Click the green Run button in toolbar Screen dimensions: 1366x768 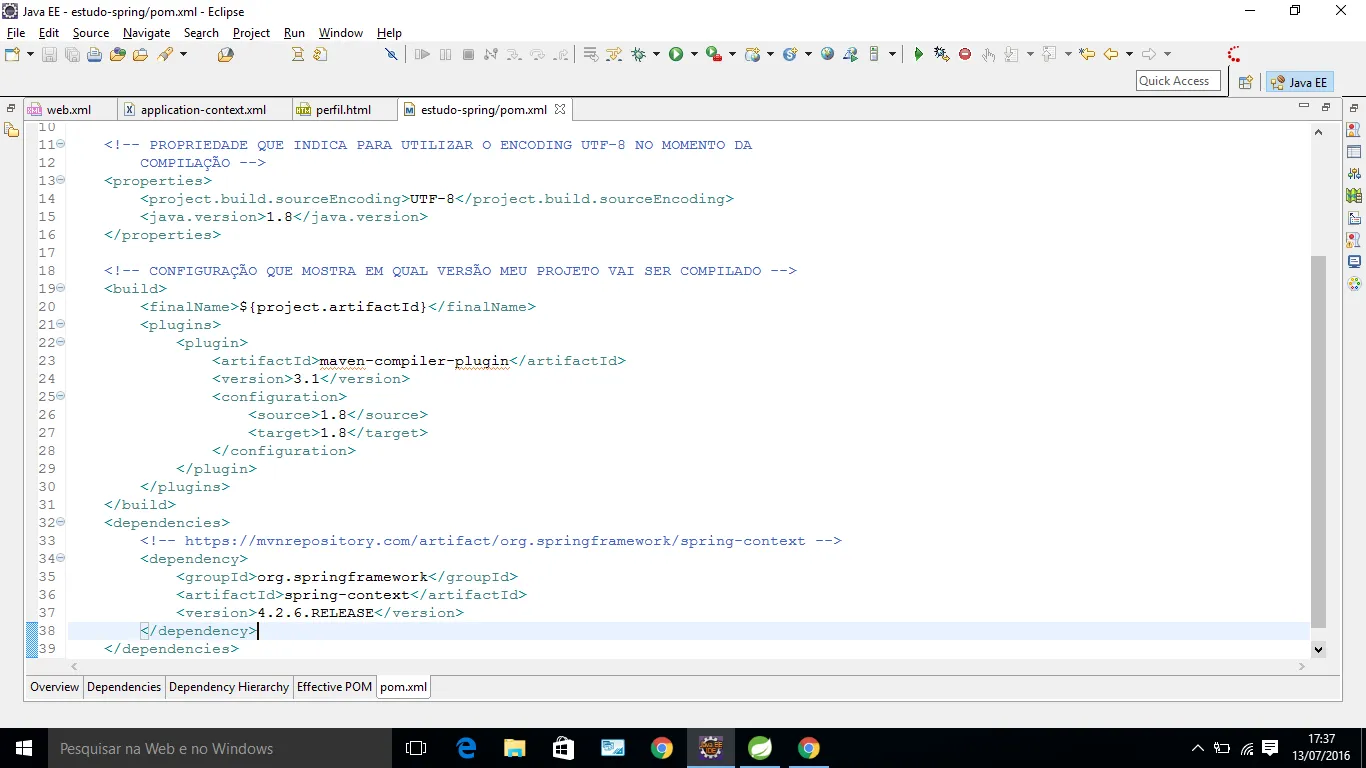point(676,55)
